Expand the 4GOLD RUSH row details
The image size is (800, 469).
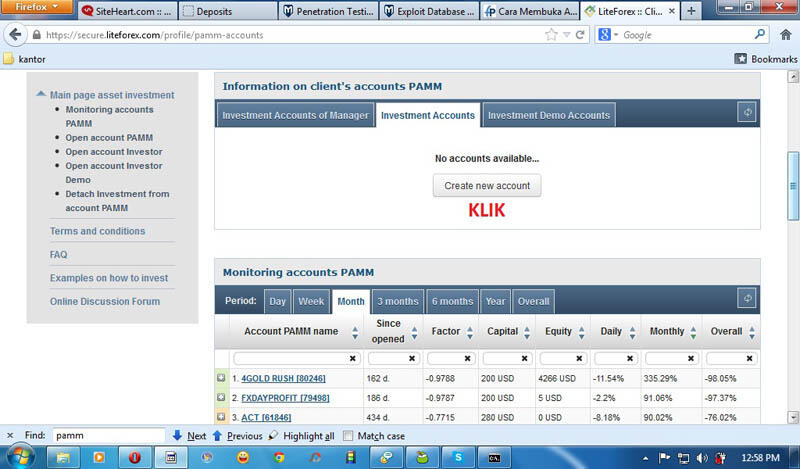(x=221, y=378)
